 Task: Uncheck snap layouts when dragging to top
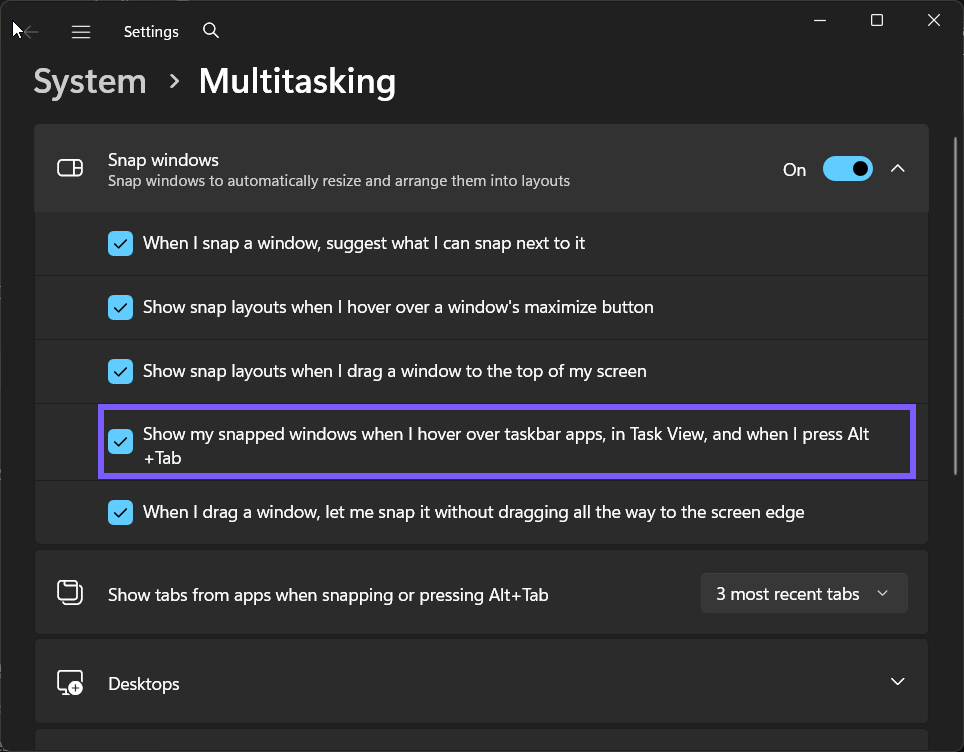[120, 371]
